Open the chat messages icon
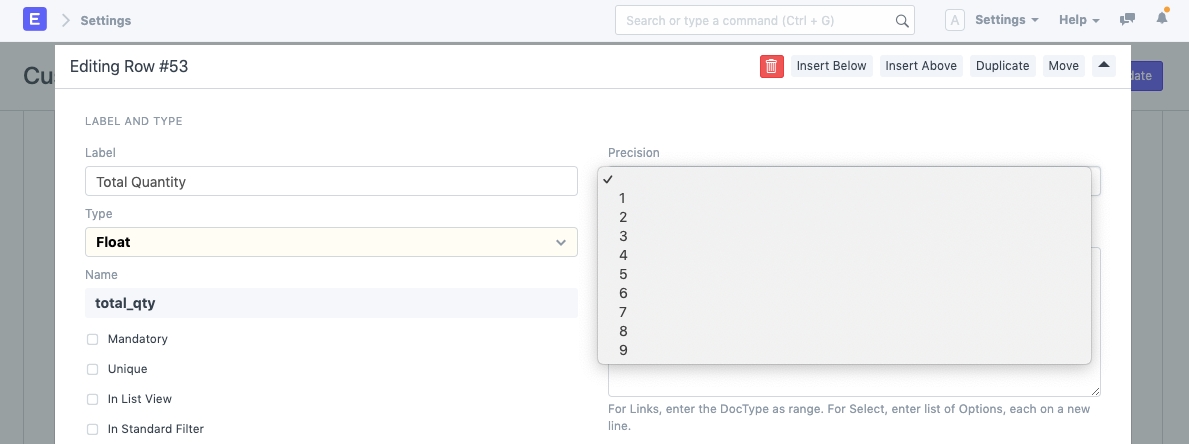 coord(1127,20)
